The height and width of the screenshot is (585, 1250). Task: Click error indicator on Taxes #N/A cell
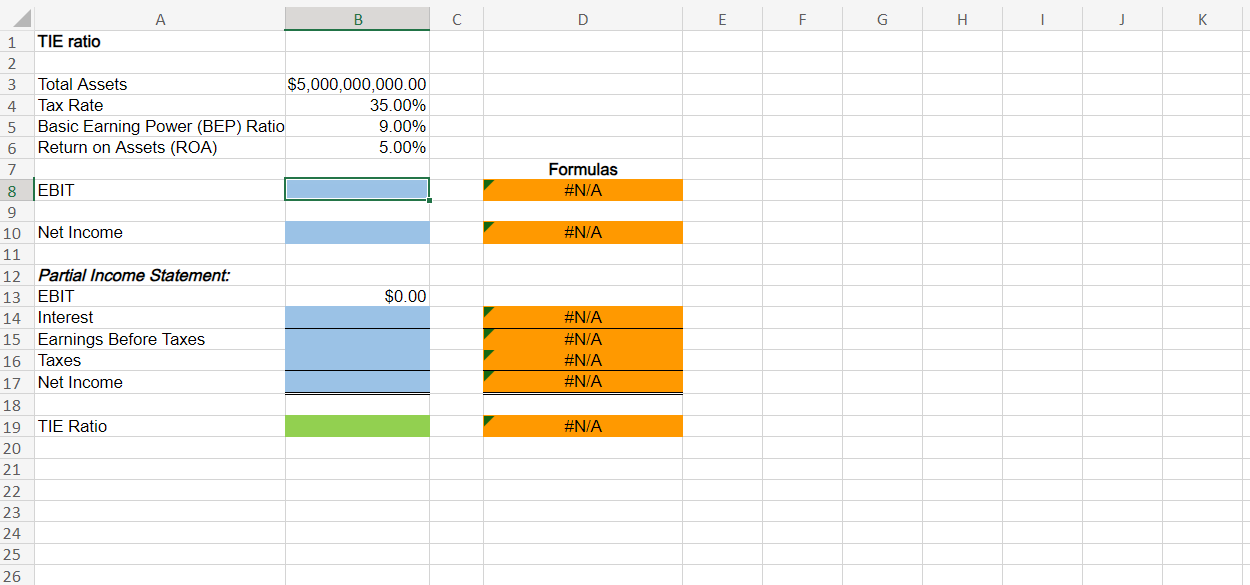pos(489,354)
